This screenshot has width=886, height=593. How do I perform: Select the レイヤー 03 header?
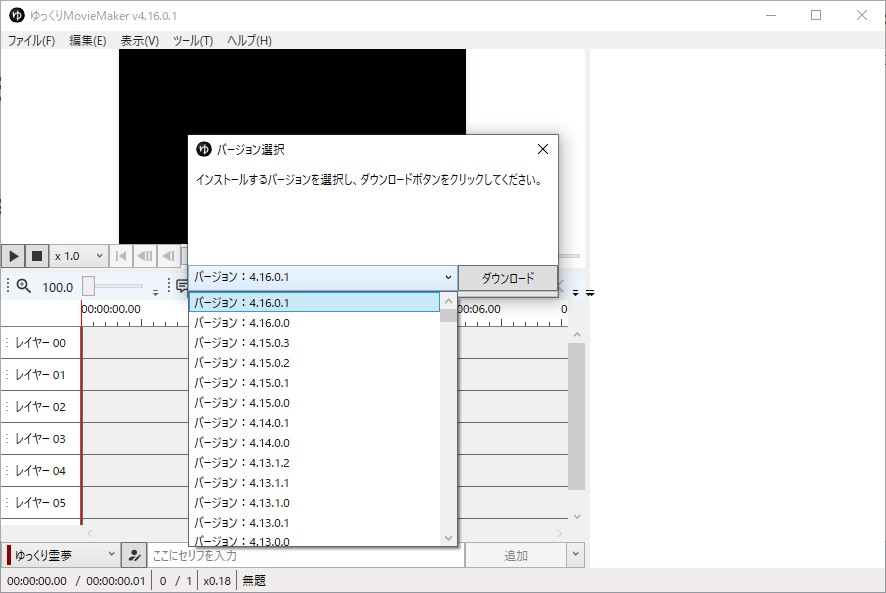(x=41, y=439)
